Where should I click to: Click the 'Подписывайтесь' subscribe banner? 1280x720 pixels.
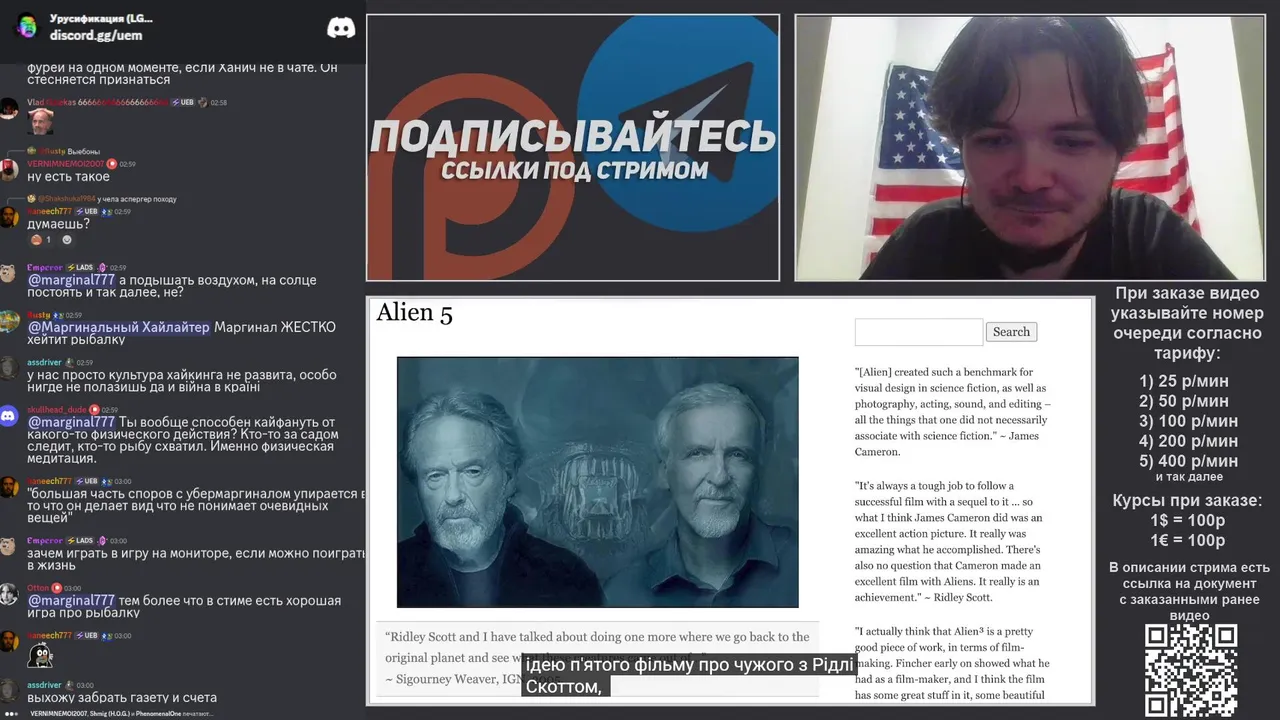573,147
